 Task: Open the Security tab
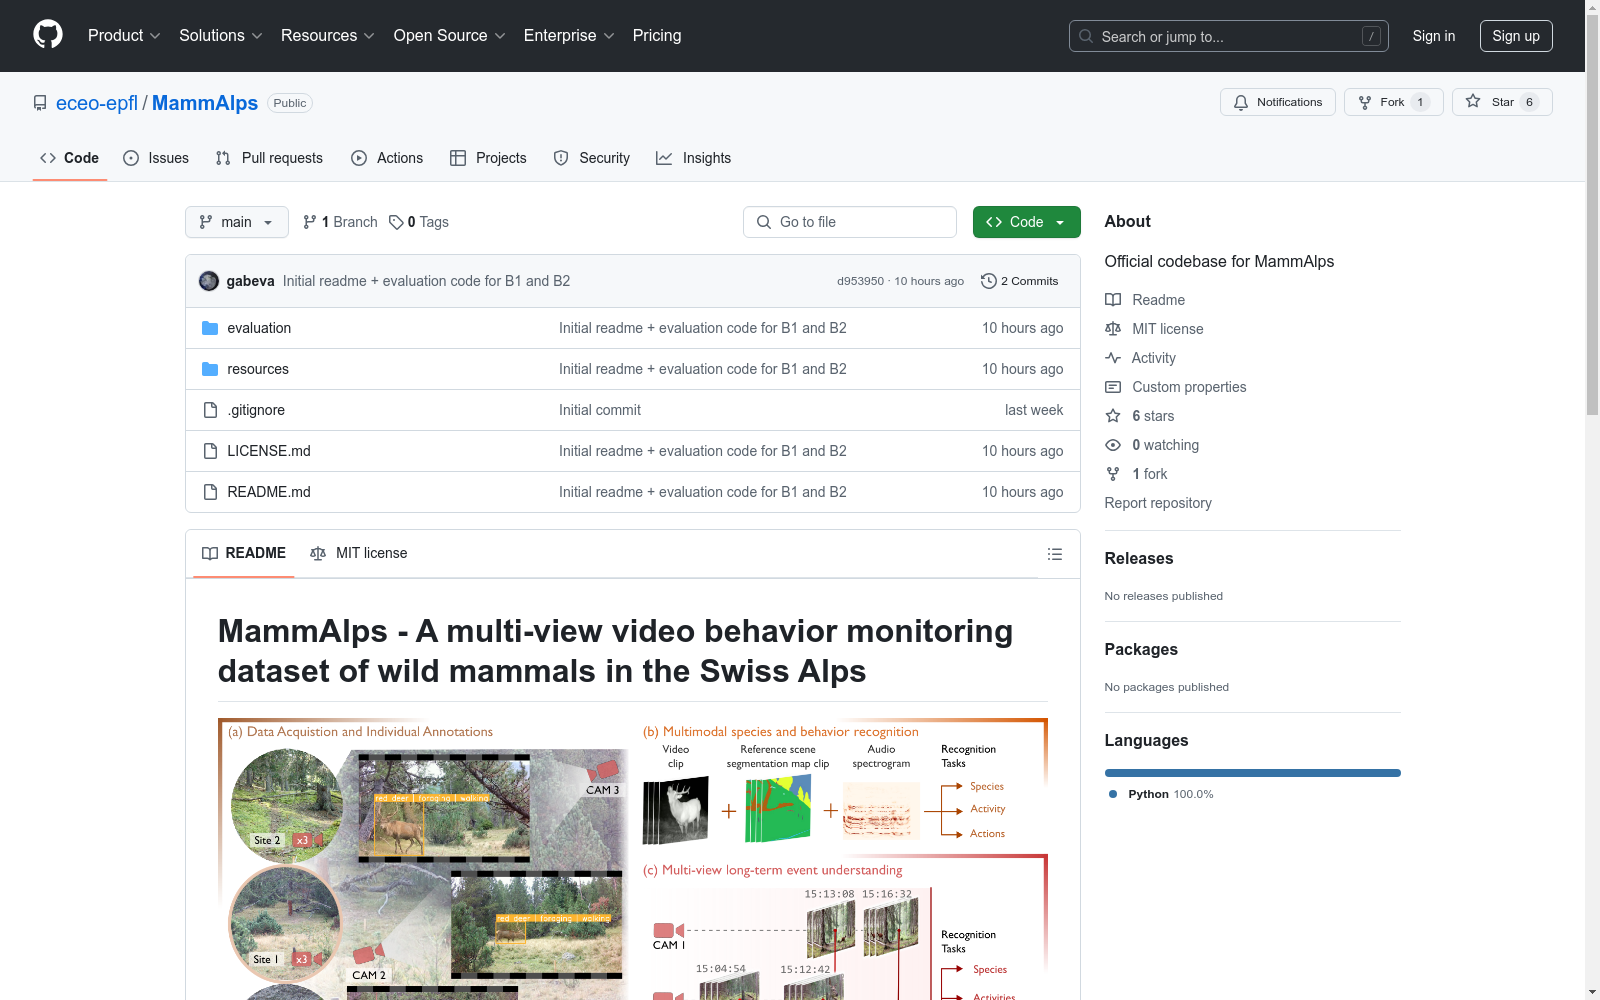pyautogui.click(x=592, y=158)
